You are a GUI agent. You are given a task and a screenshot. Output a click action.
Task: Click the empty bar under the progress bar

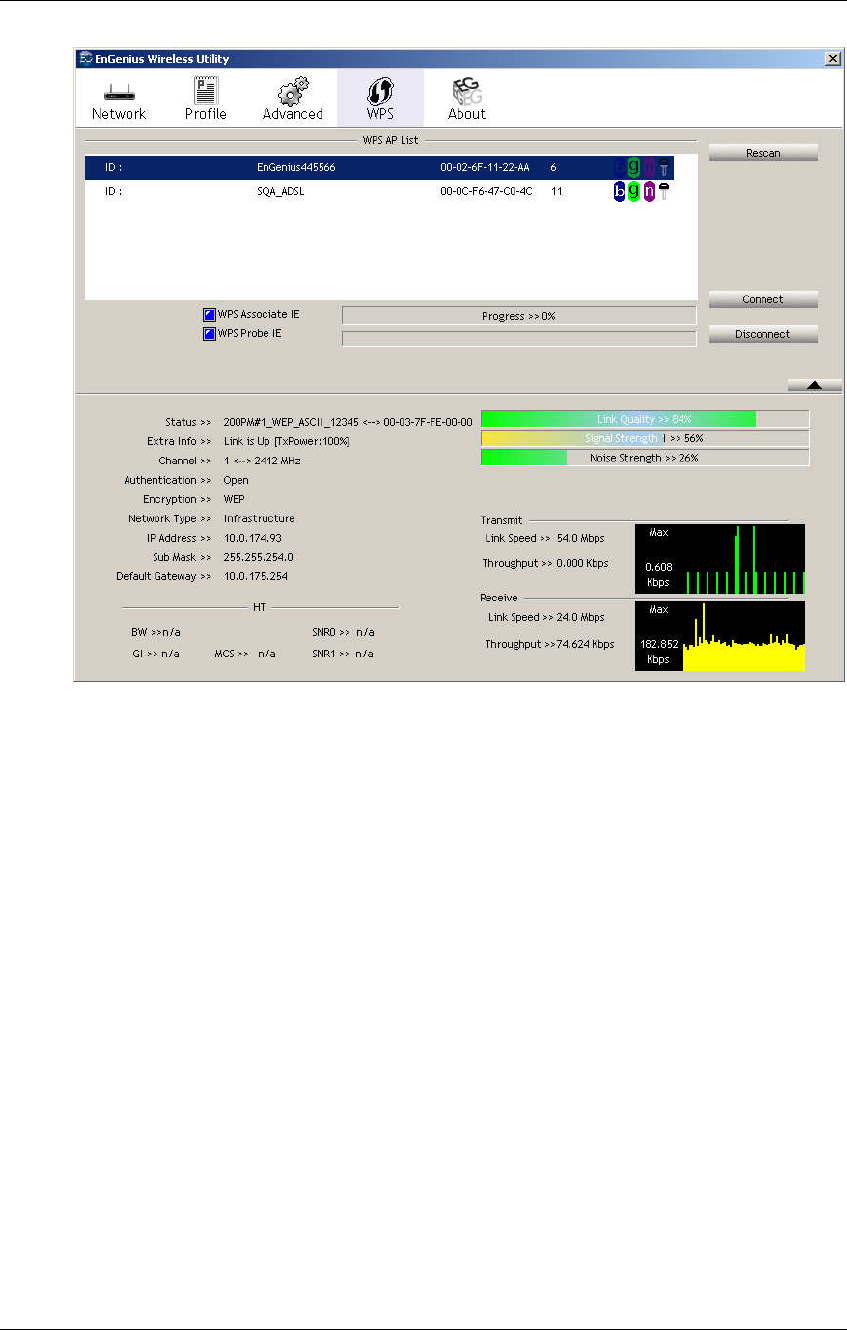click(x=519, y=338)
